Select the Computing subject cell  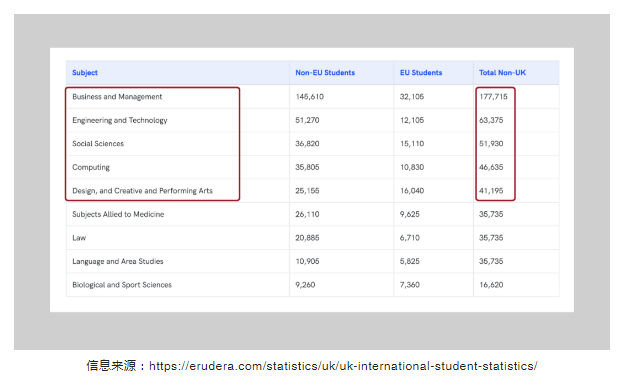pyautogui.click(x=91, y=167)
